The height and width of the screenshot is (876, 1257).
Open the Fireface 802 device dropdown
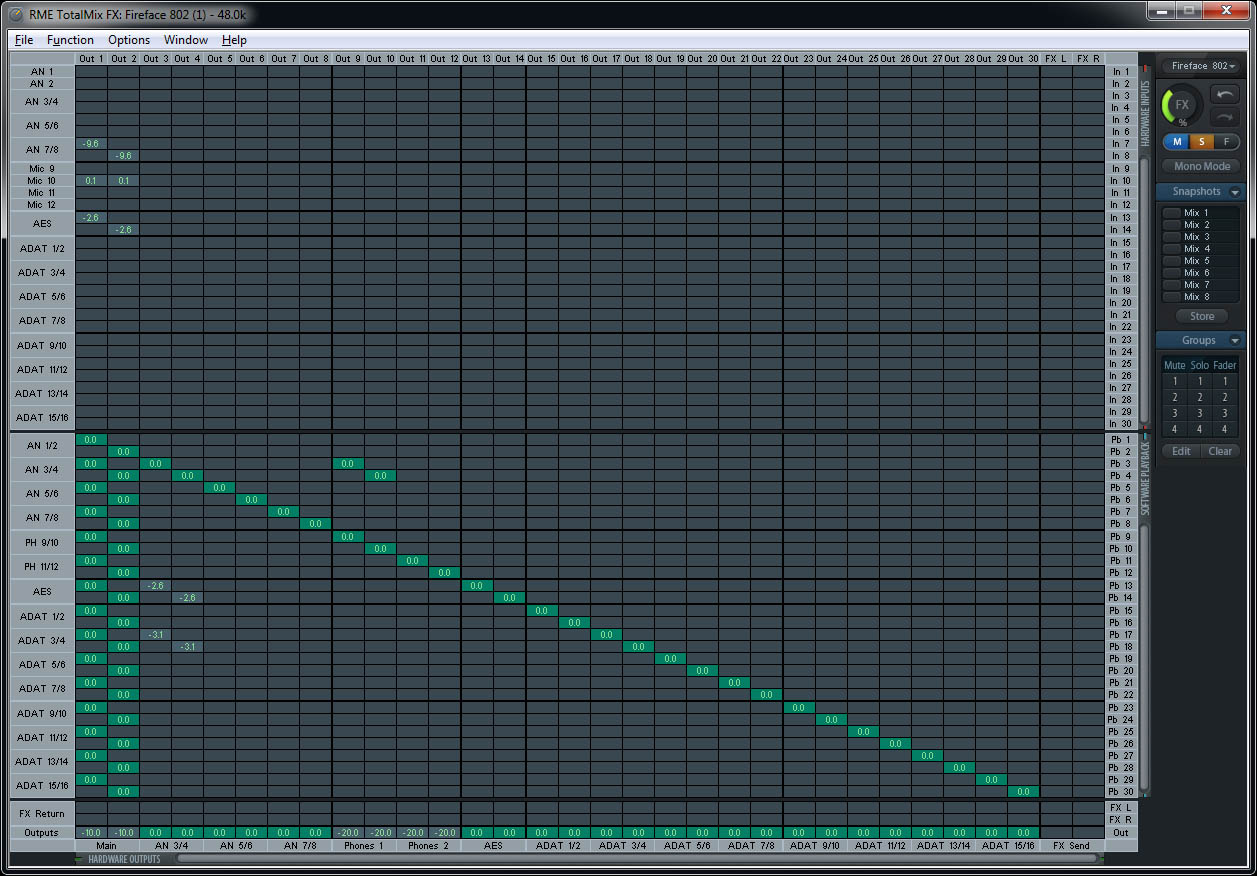pyautogui.click(x=1201, y=66)
